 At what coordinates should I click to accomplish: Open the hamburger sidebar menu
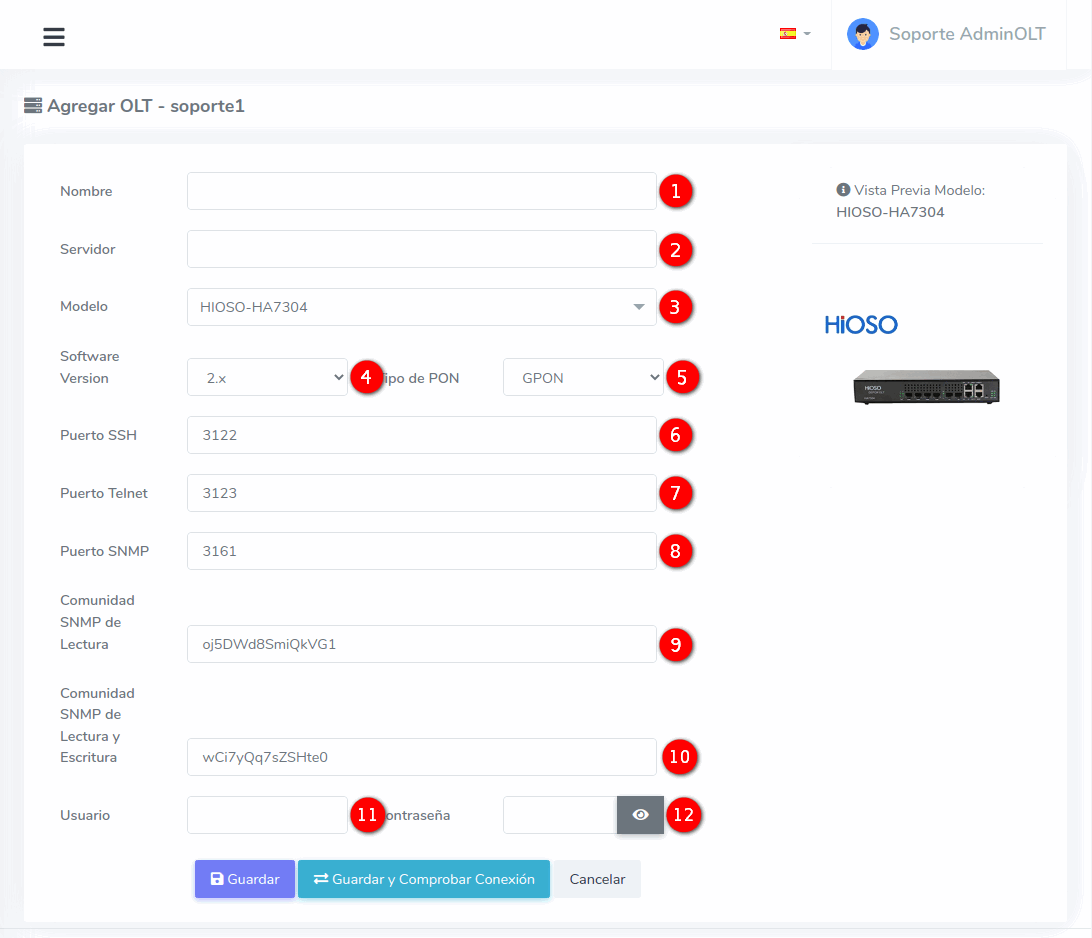click(54, 37)
